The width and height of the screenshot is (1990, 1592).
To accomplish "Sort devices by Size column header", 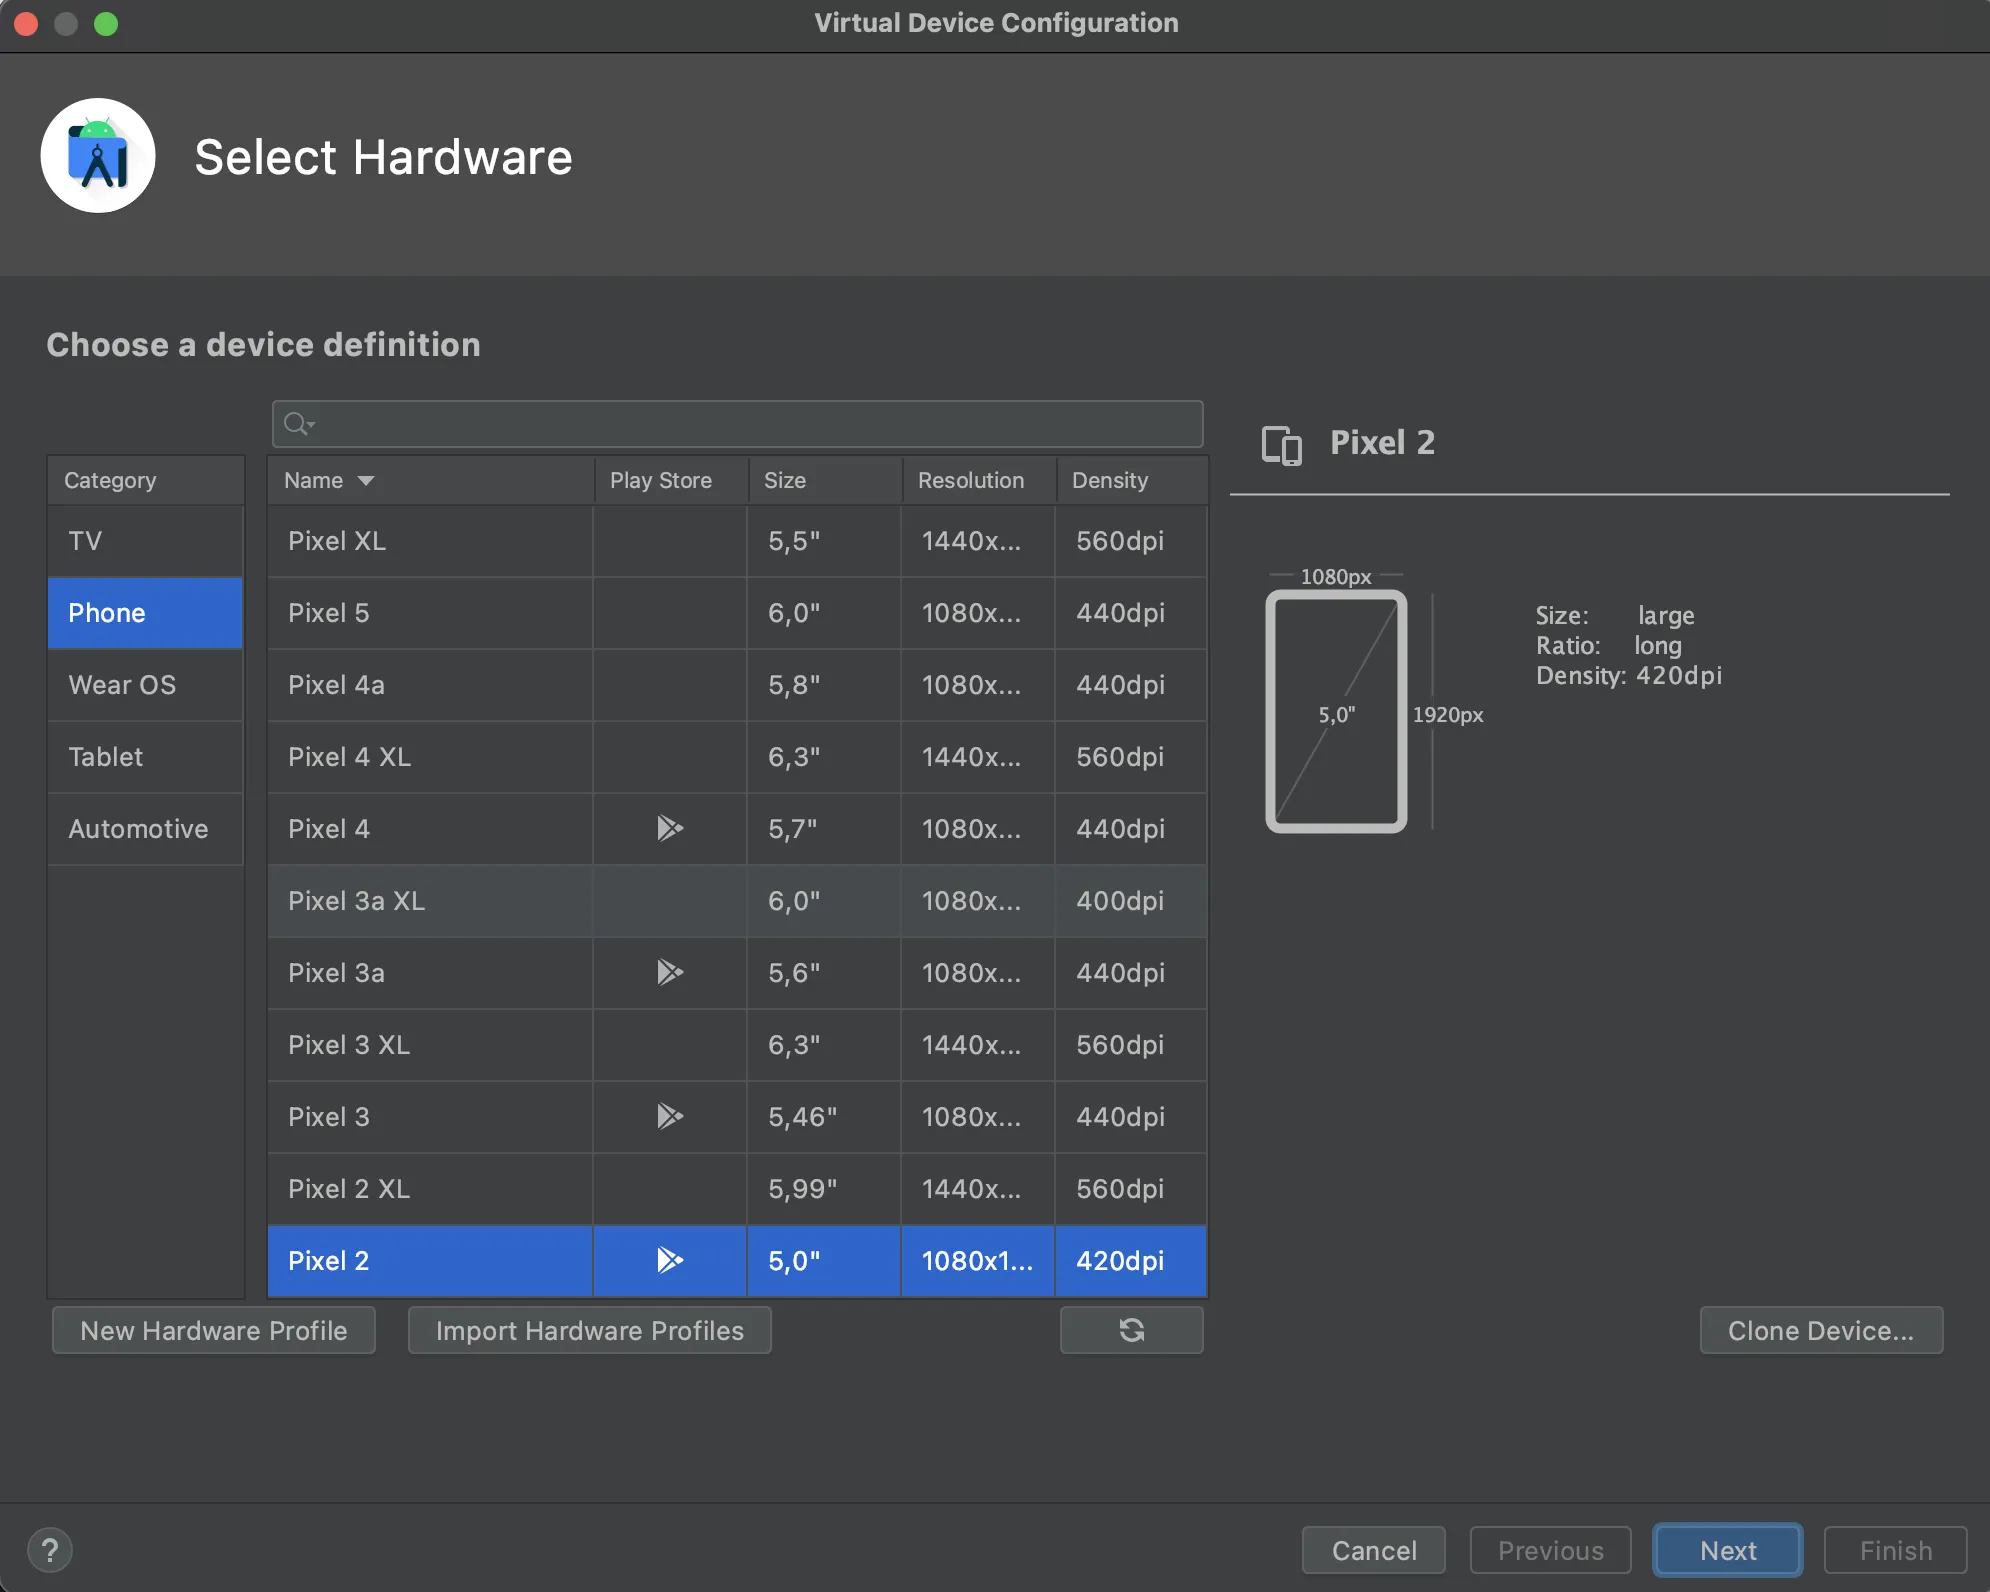I will click(x=785, y=481).
